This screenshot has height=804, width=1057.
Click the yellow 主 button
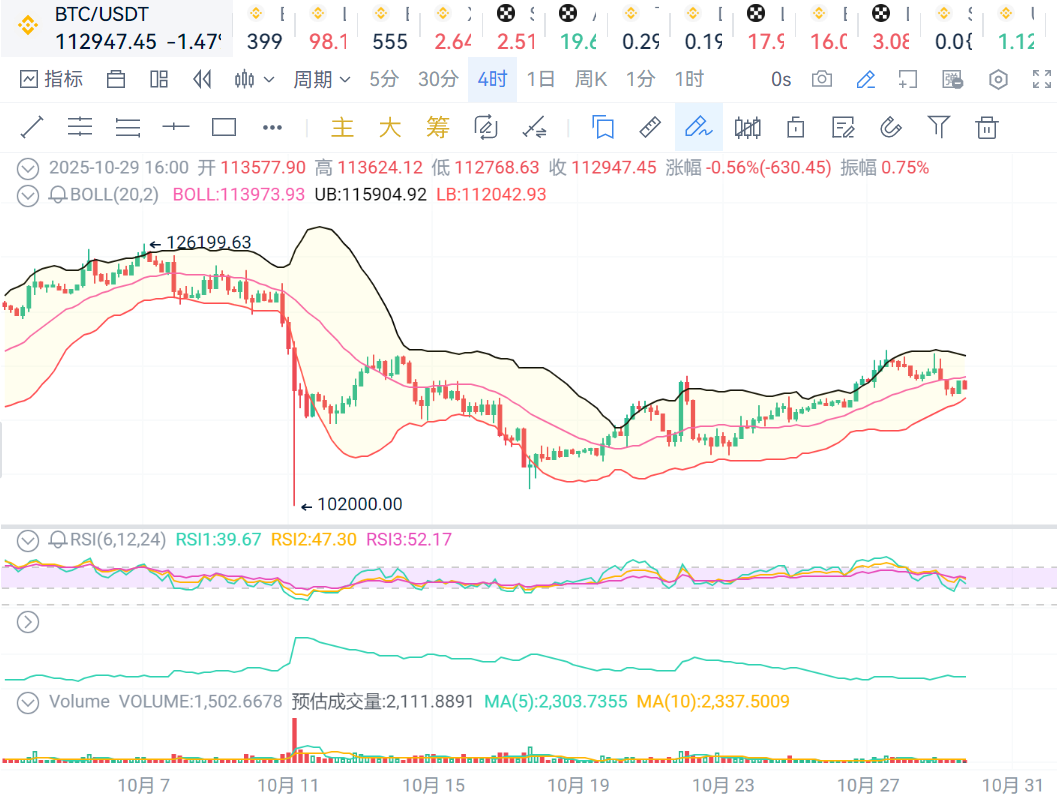tap(342, 127)
